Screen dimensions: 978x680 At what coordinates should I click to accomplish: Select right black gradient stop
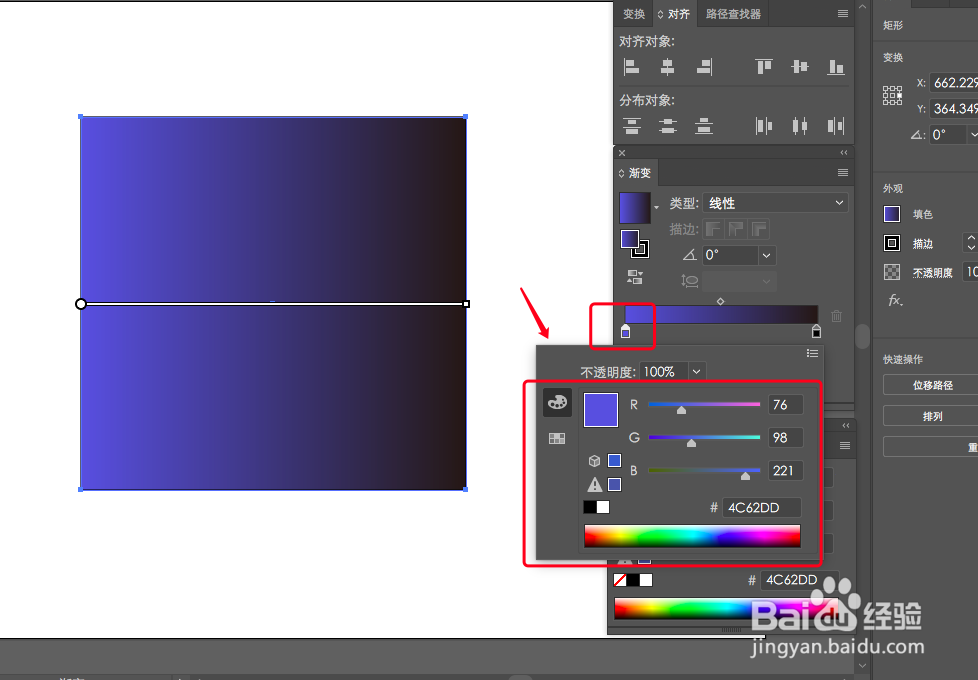816,331
